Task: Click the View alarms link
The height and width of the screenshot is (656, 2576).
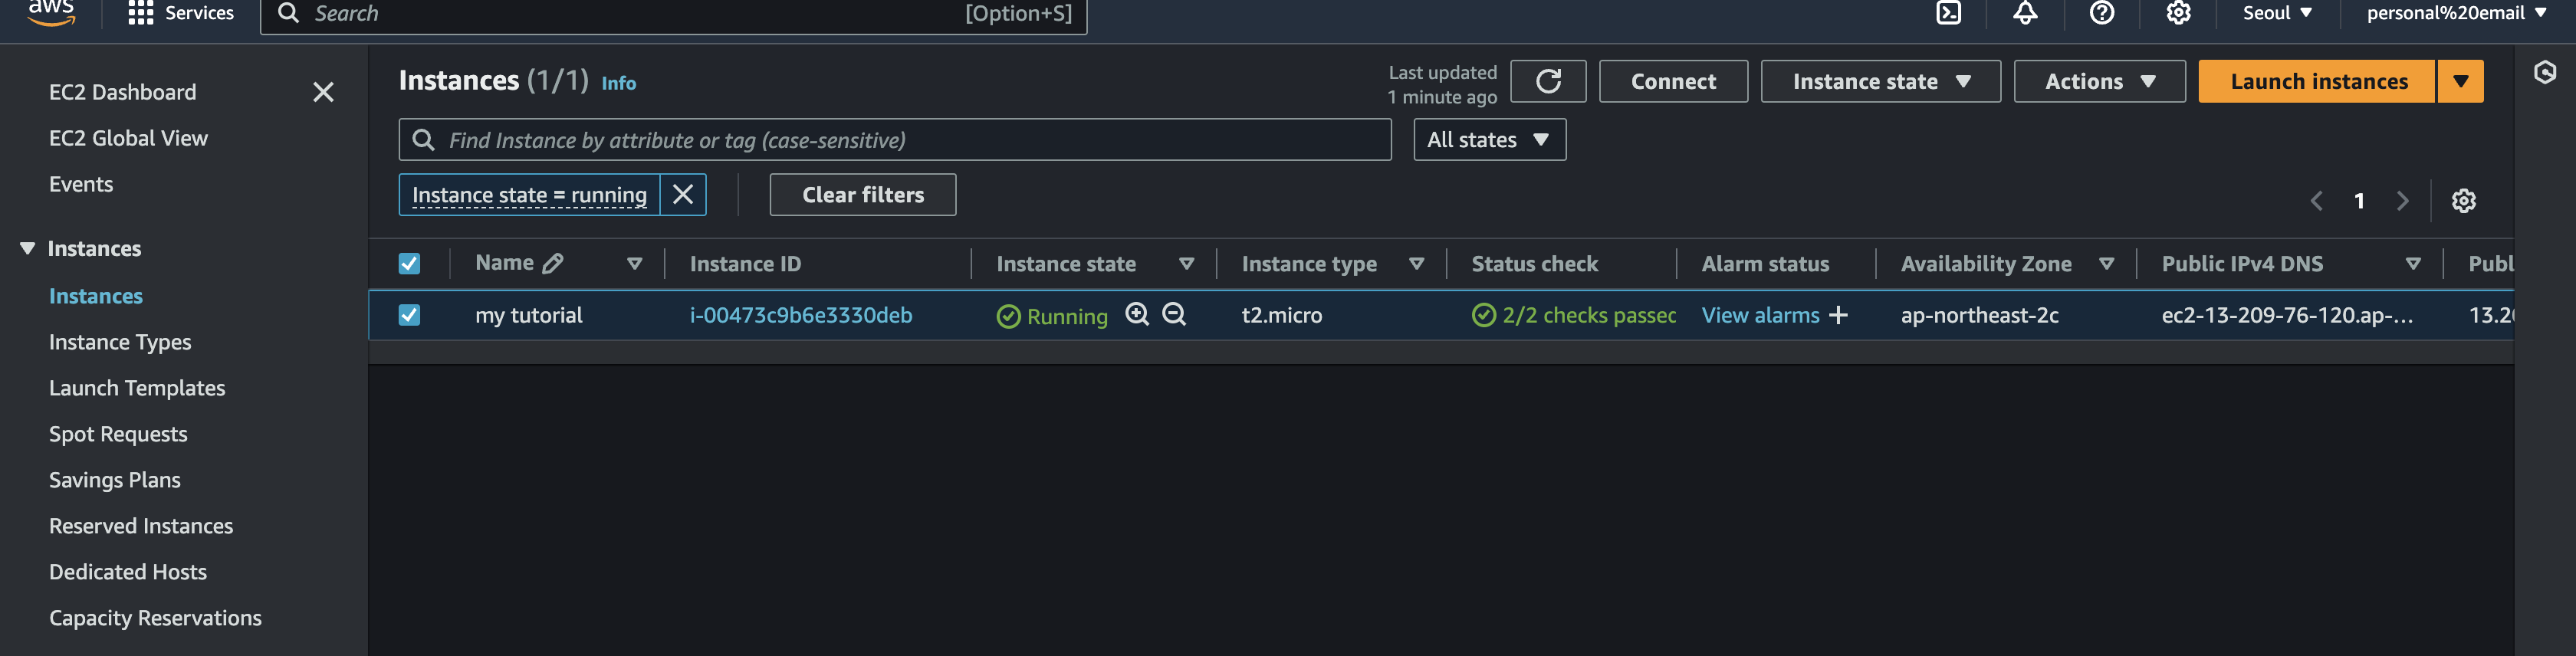Action: [x=1760, y=315]
